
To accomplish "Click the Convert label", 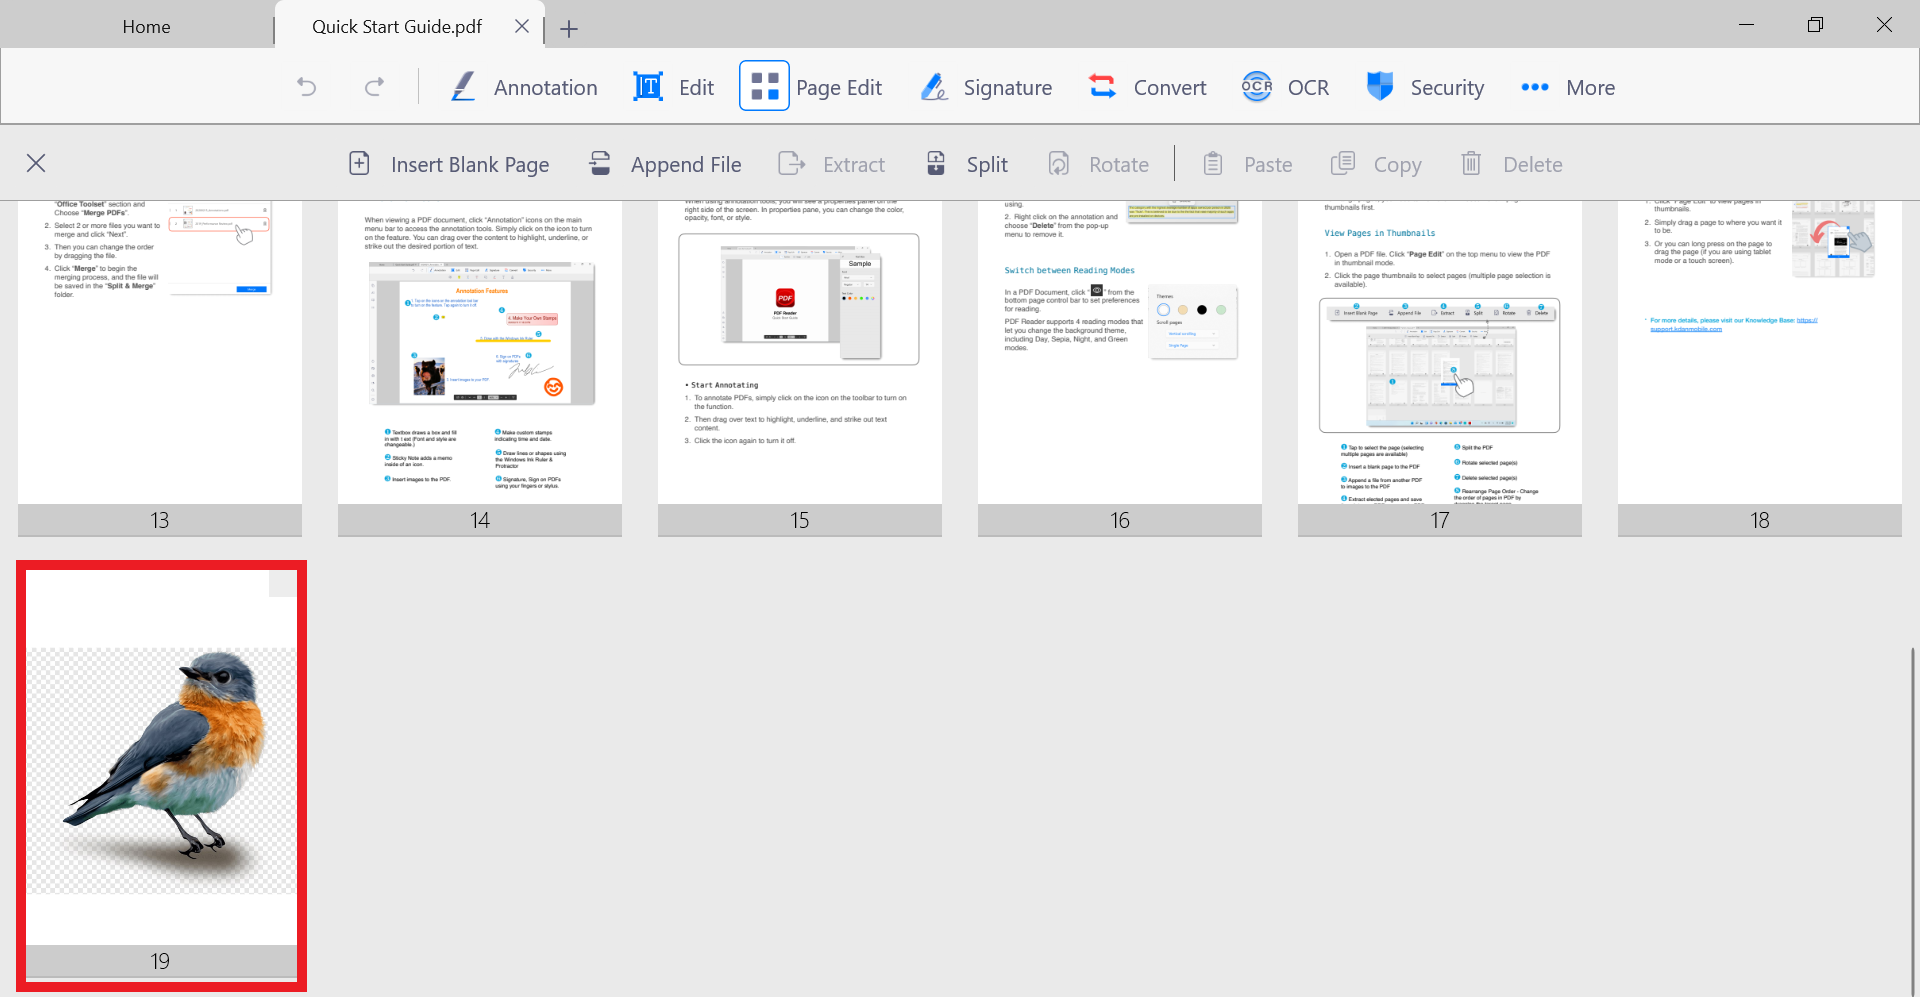I will pos(1170,88).
